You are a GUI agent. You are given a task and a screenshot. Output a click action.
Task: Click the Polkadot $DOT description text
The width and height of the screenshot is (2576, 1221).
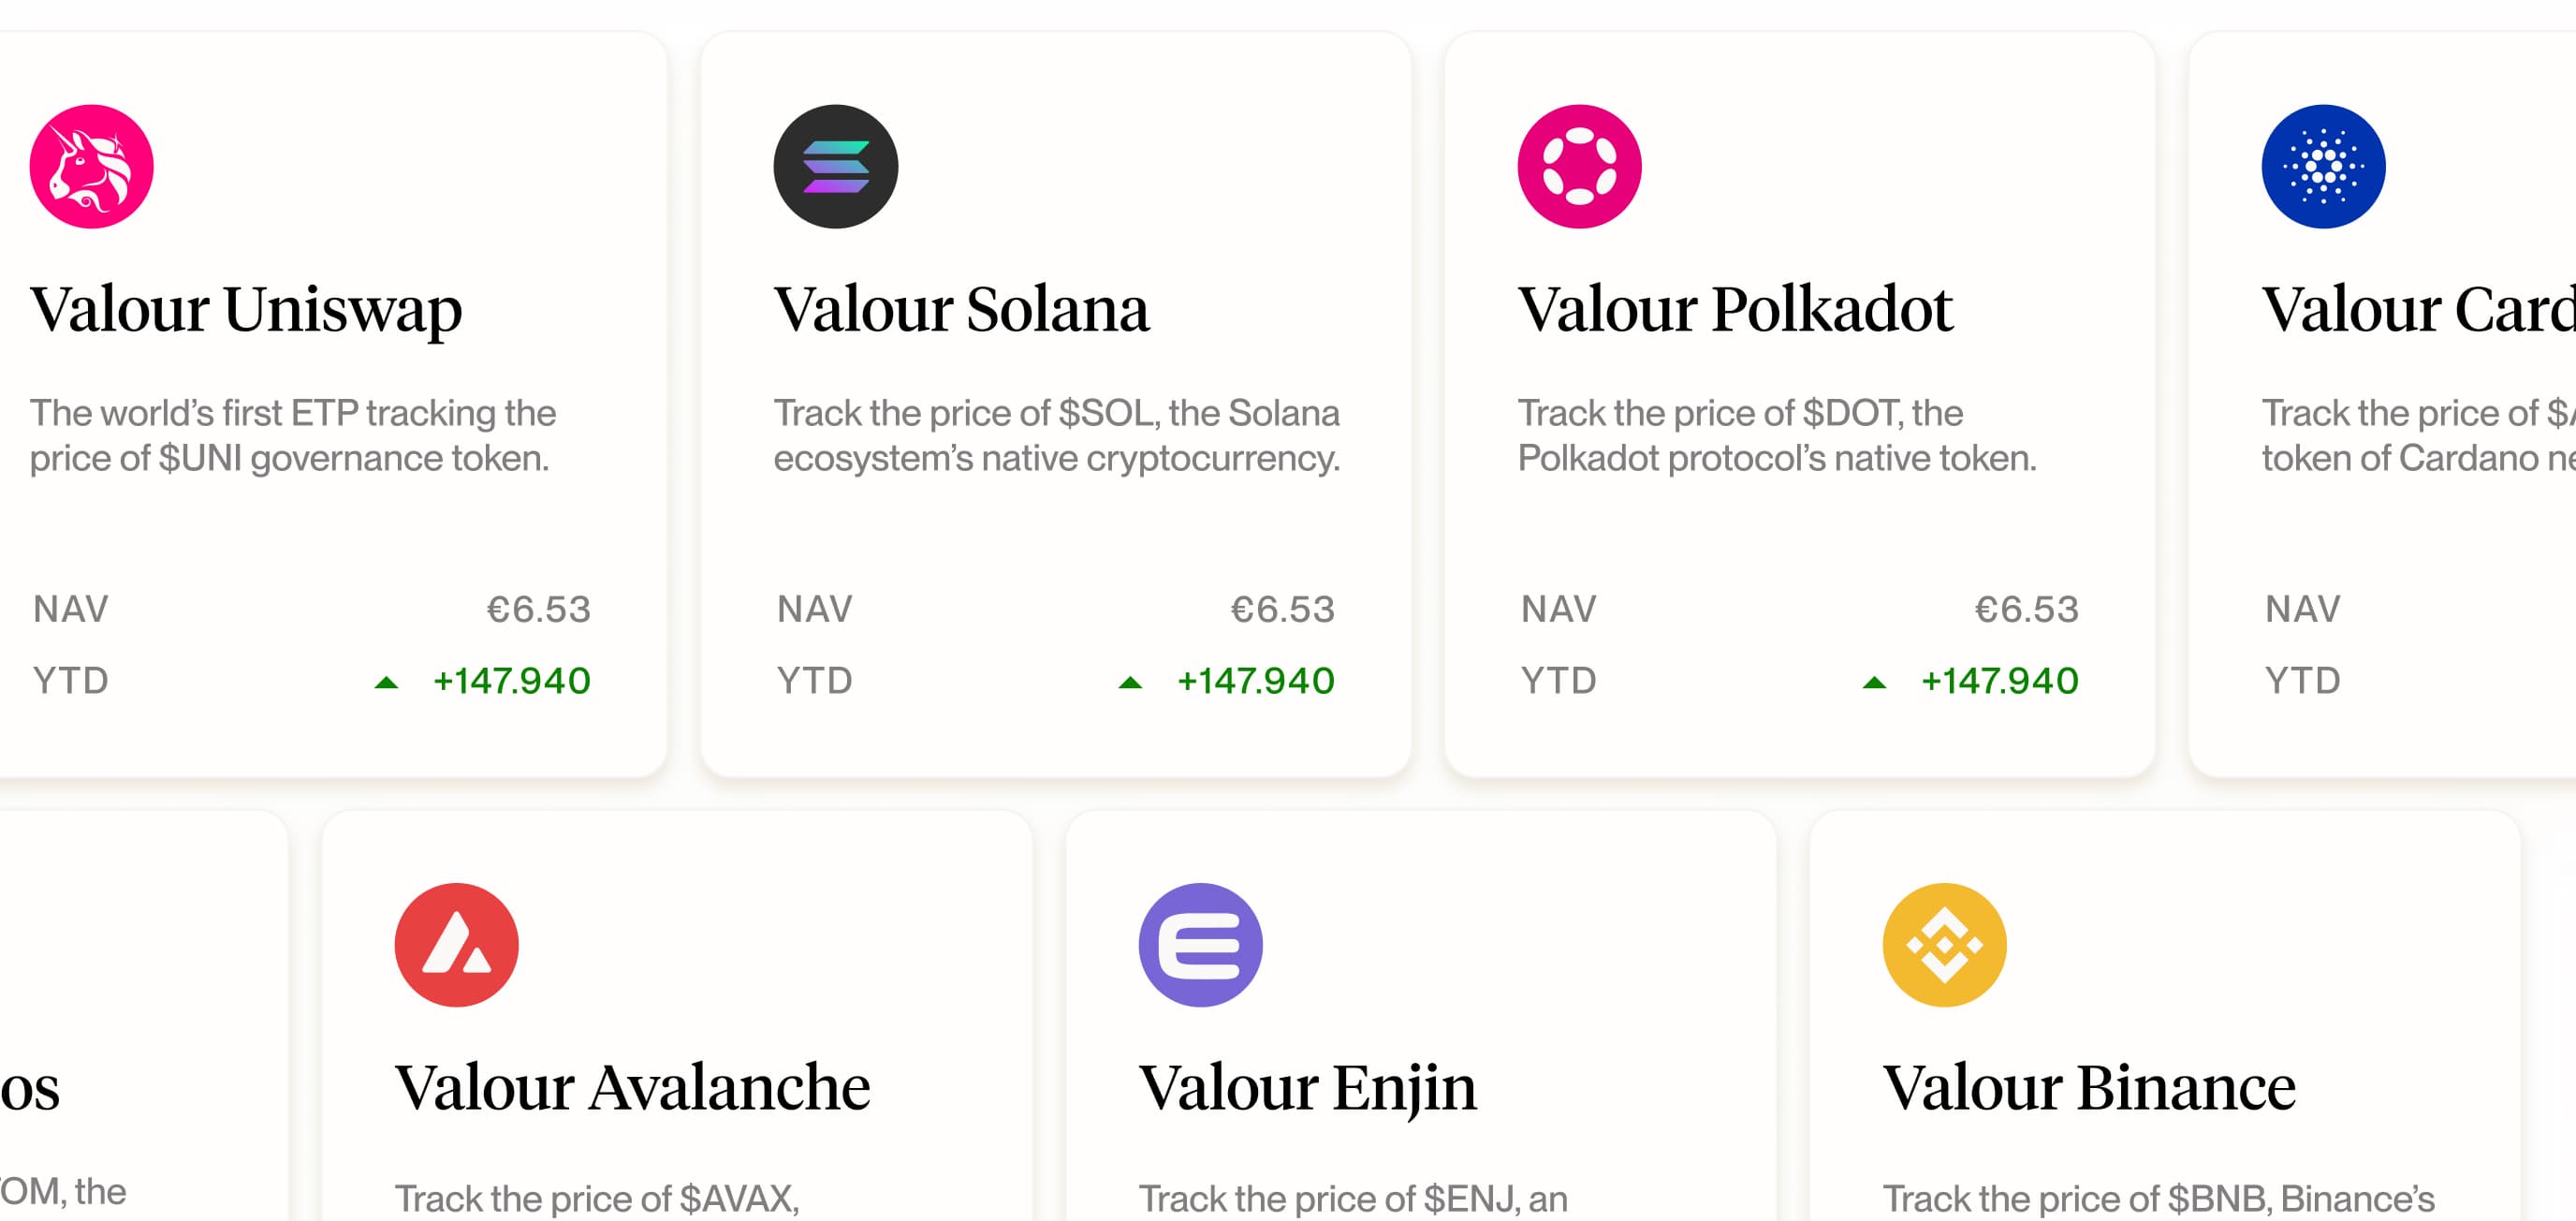tap(1776, 435)
